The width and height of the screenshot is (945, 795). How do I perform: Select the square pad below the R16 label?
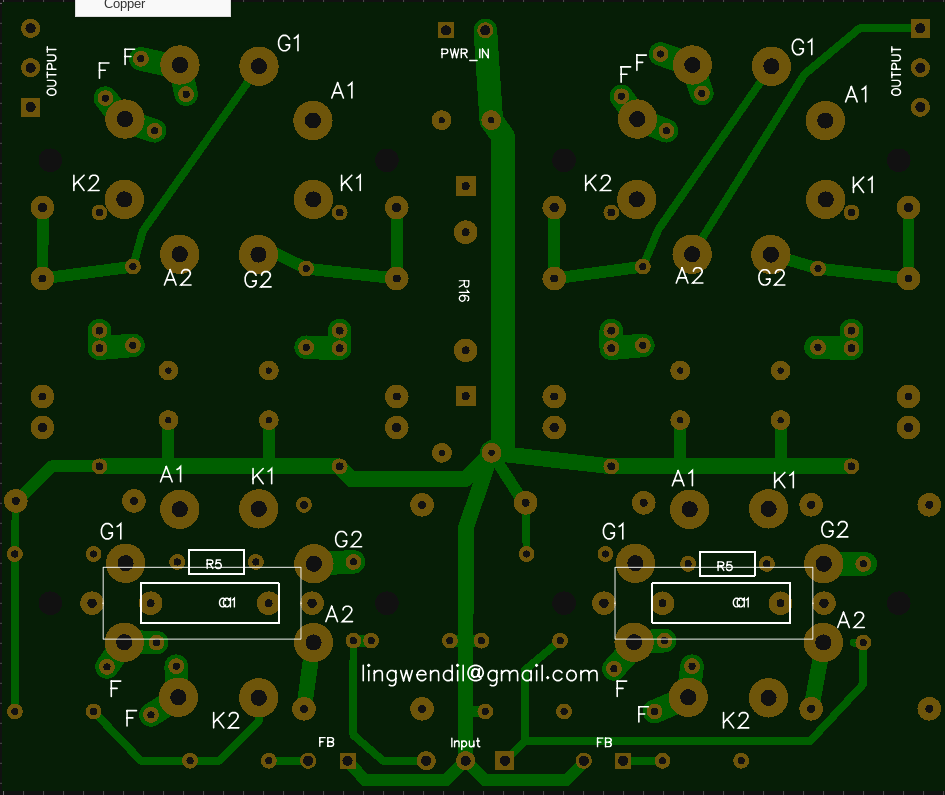466,396
